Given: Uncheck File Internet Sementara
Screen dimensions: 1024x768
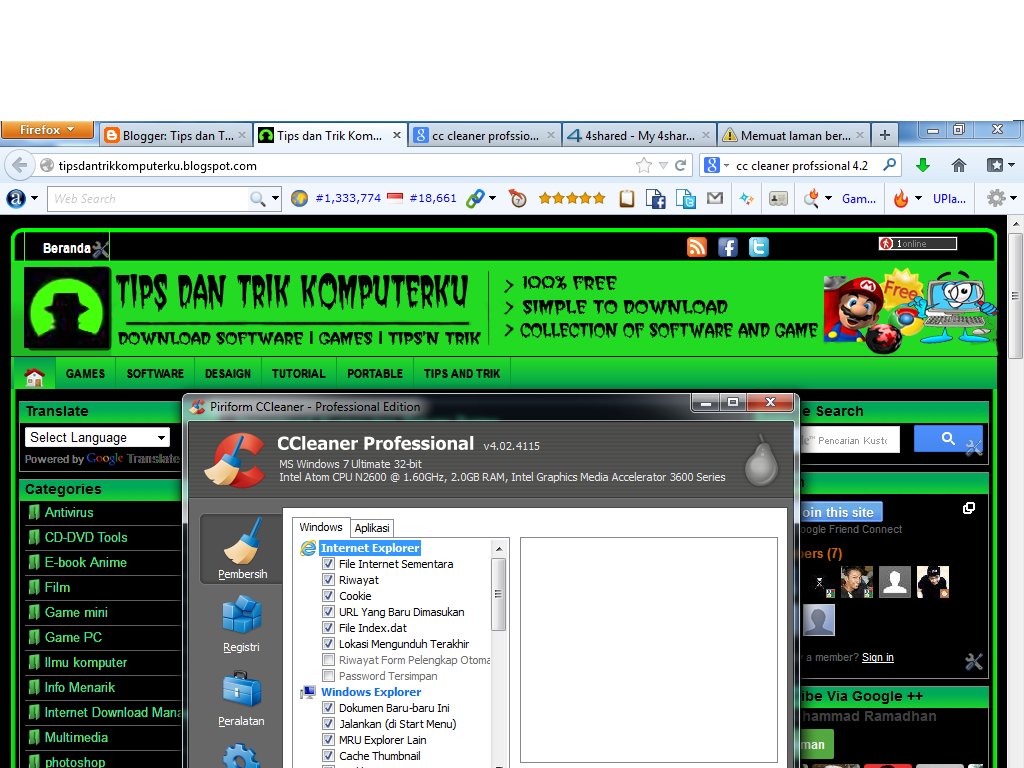Looking at the screenshot, I should coord(328,564).
